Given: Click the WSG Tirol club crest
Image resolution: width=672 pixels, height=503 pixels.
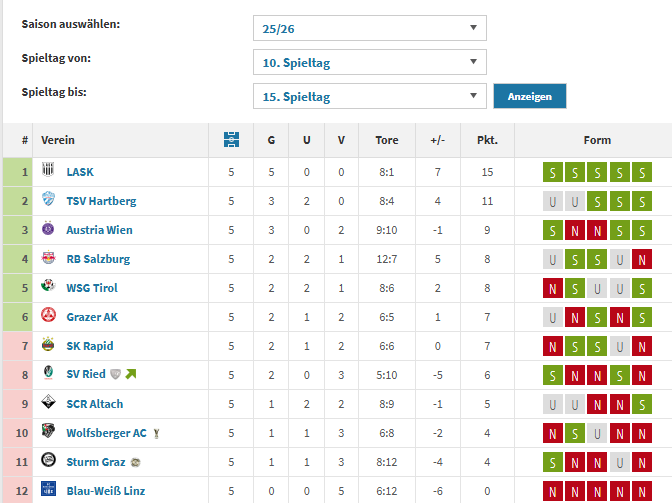Looking at the screenshot, I should pyautogui.click(x=48, y=288).
